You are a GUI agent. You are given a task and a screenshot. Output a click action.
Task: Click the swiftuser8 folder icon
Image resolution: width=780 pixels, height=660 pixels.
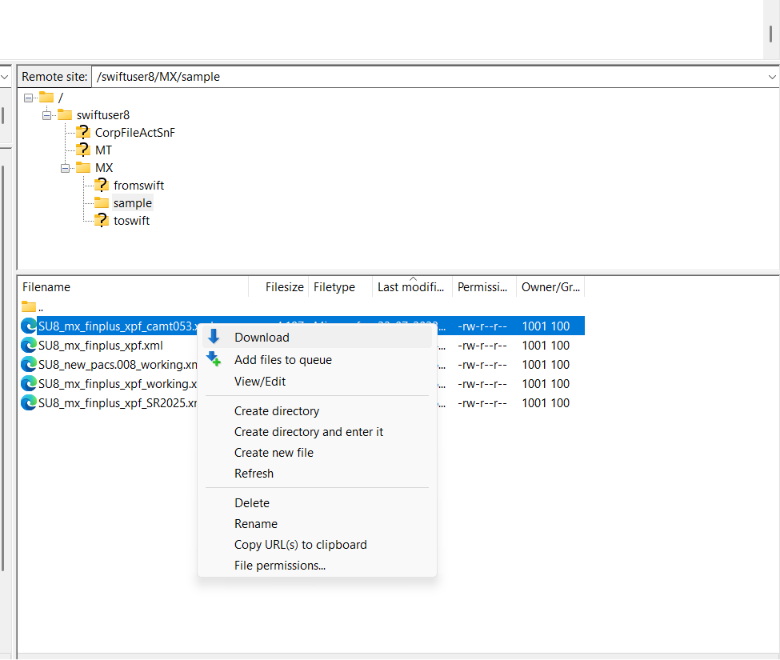point(65,115)
